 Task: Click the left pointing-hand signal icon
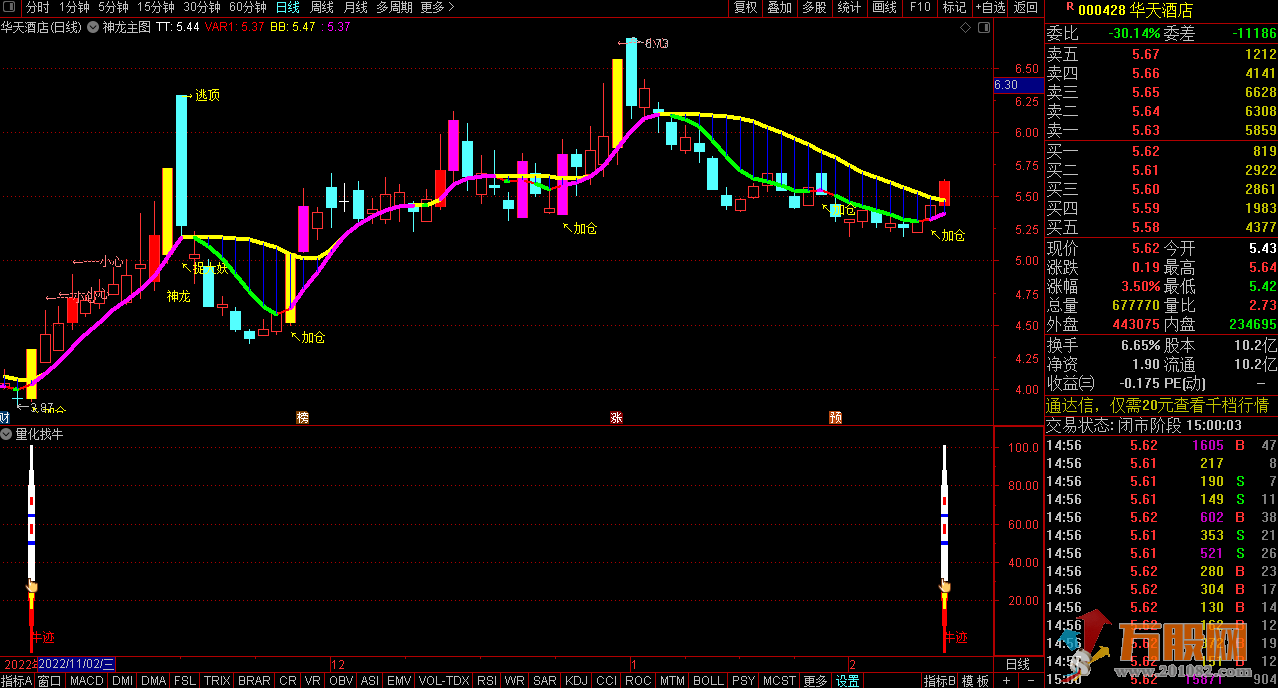[x=31, y=587]
